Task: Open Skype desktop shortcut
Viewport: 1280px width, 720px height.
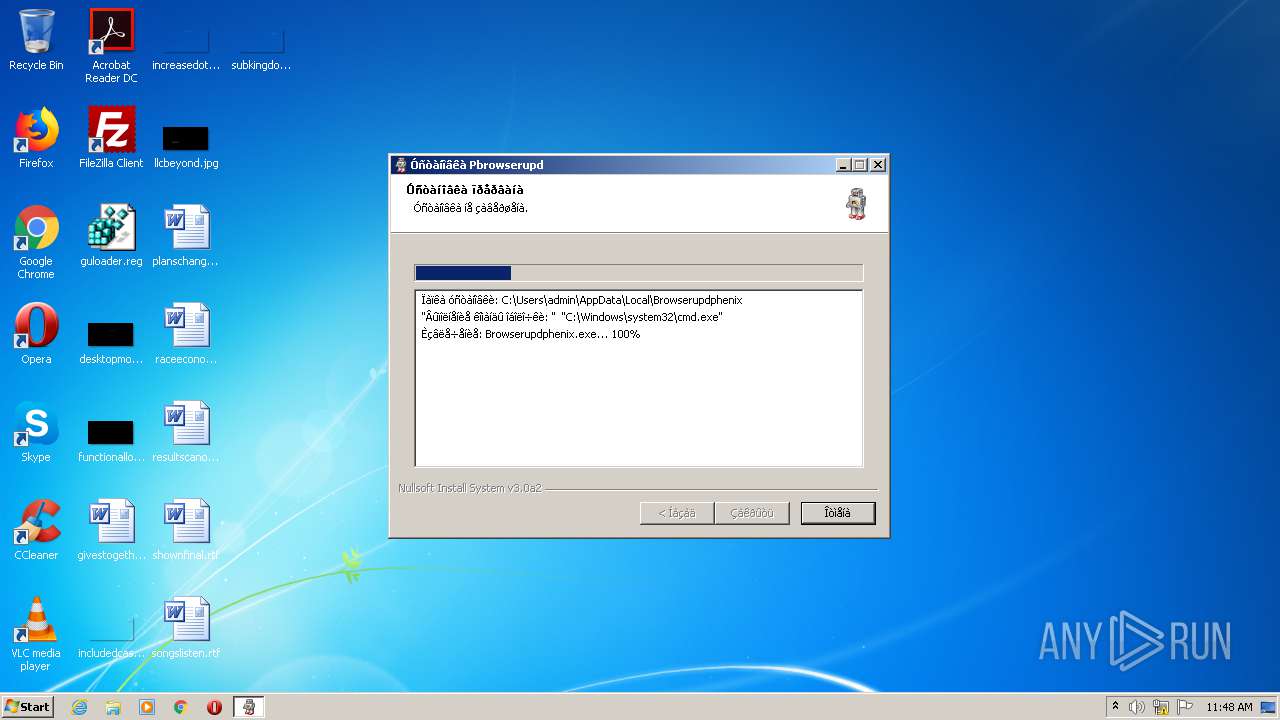Action: pos(36,432)
